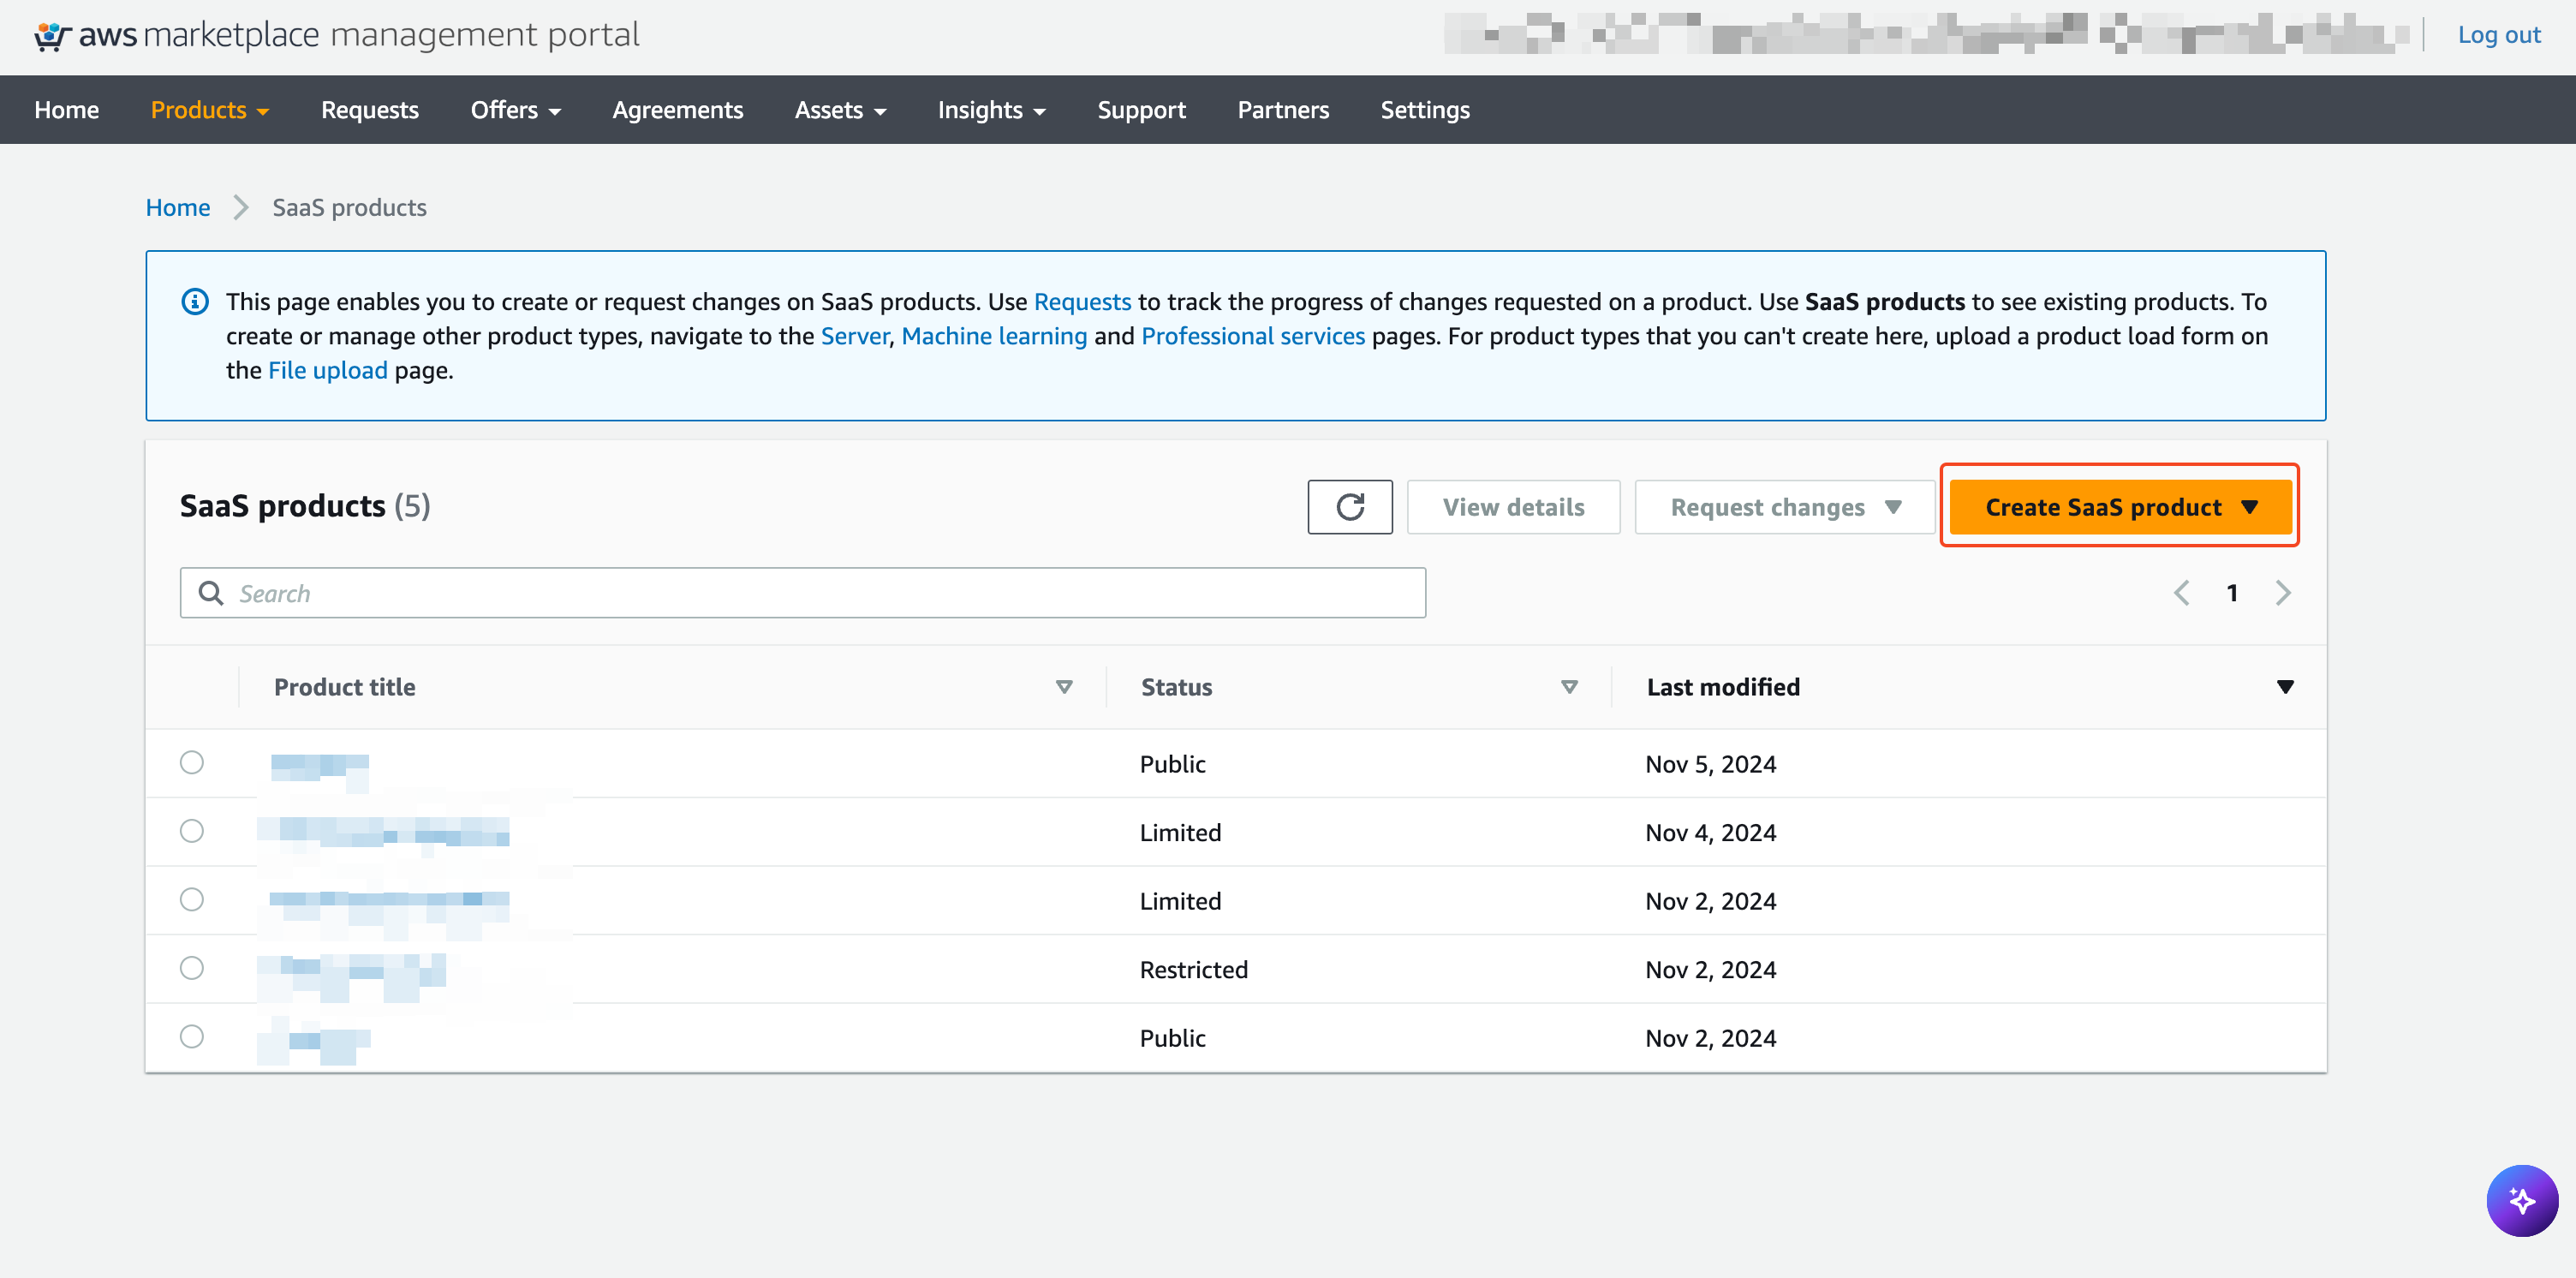
Task: Refresh the SaaS products list
Action: tap(1349, 507)
